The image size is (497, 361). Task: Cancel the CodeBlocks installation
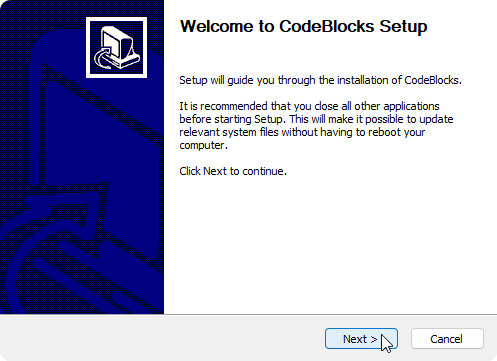coord(447,339)
